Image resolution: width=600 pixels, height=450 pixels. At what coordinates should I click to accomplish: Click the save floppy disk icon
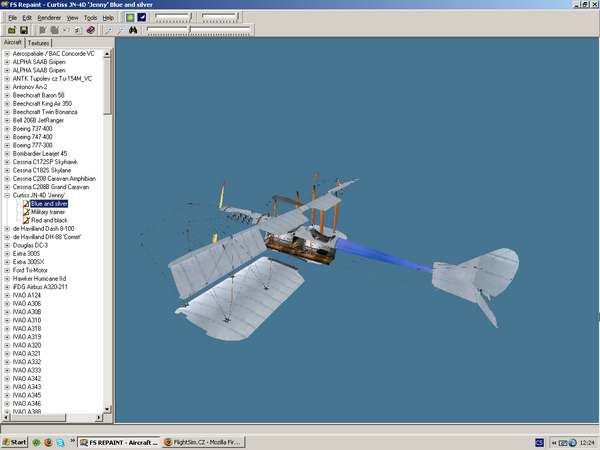[24, 30]
